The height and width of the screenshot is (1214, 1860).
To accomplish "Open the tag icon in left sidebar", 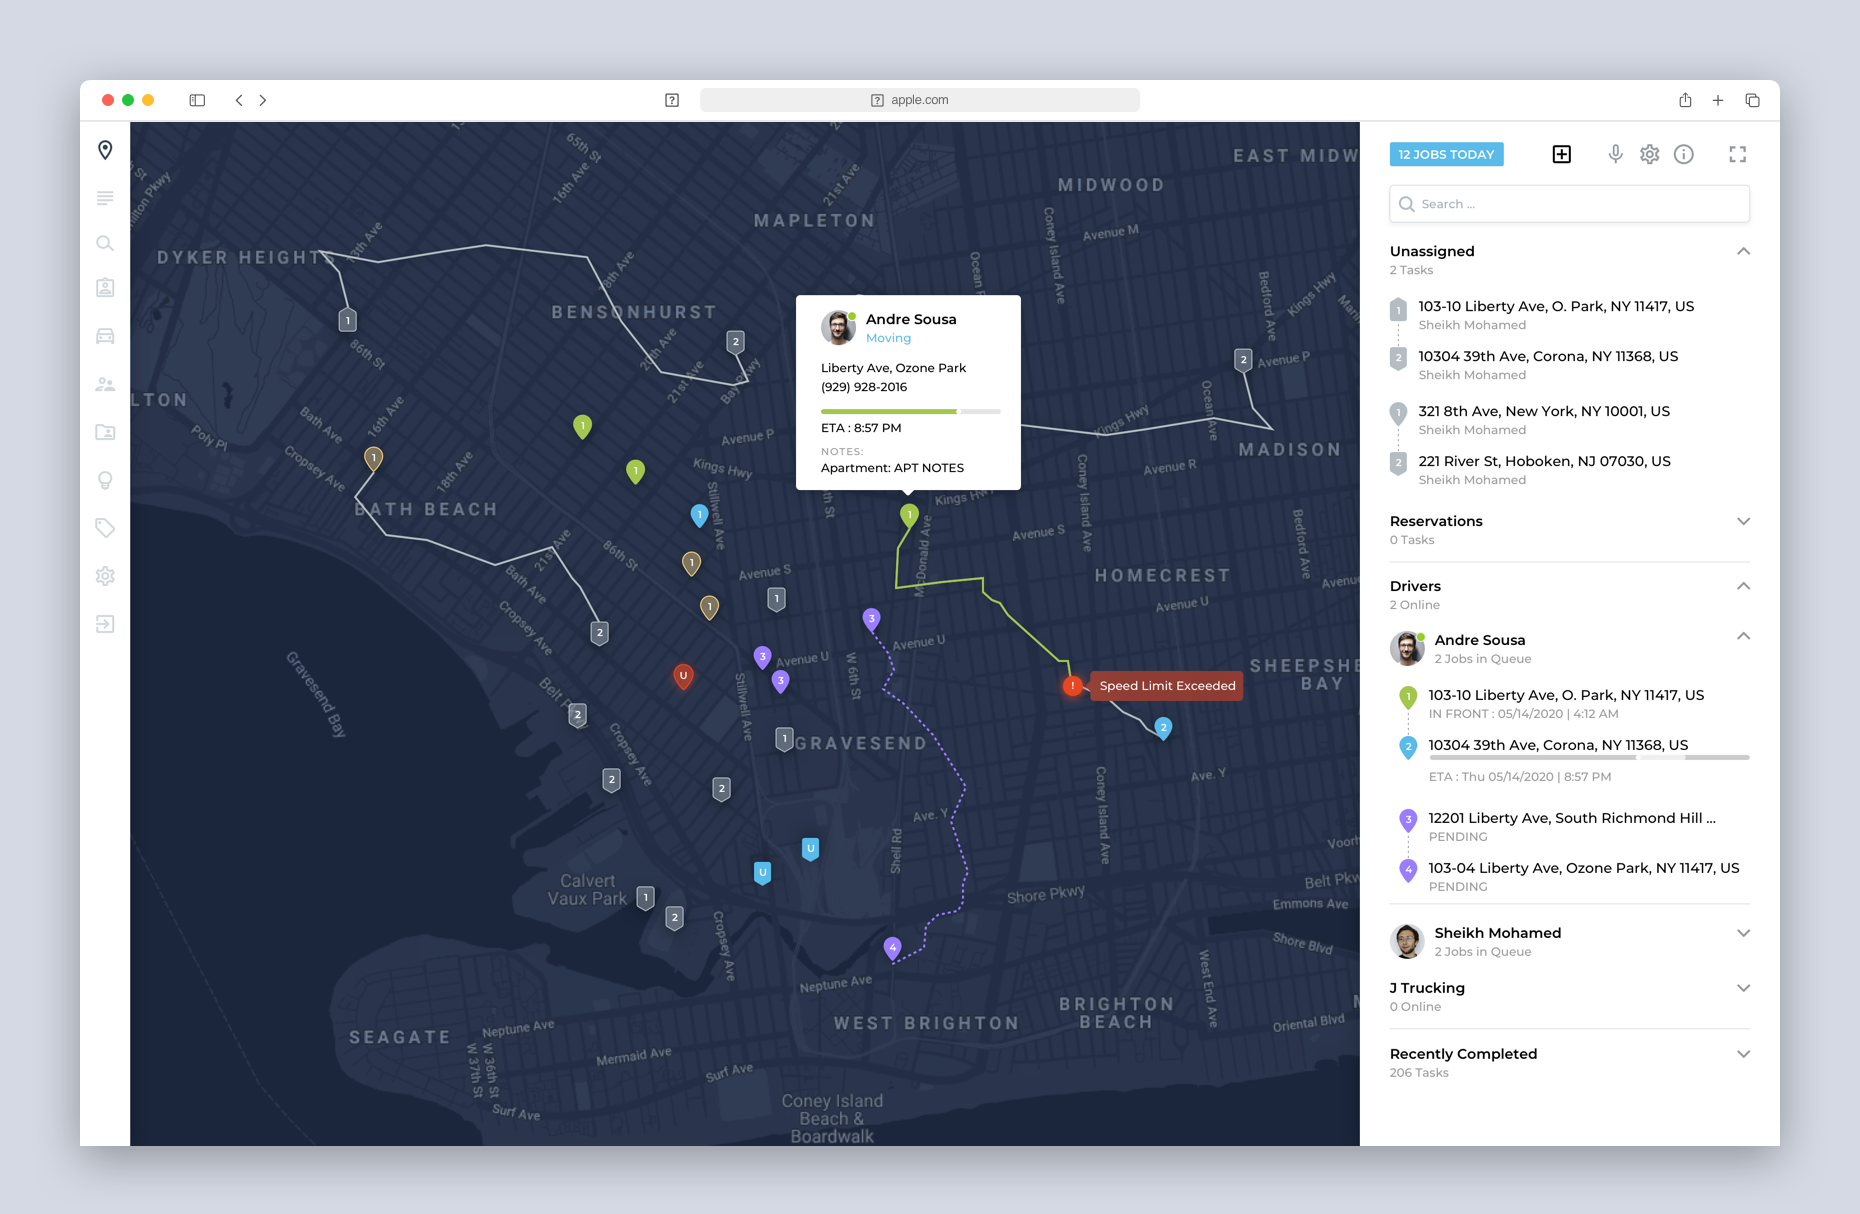I will 105,527.
